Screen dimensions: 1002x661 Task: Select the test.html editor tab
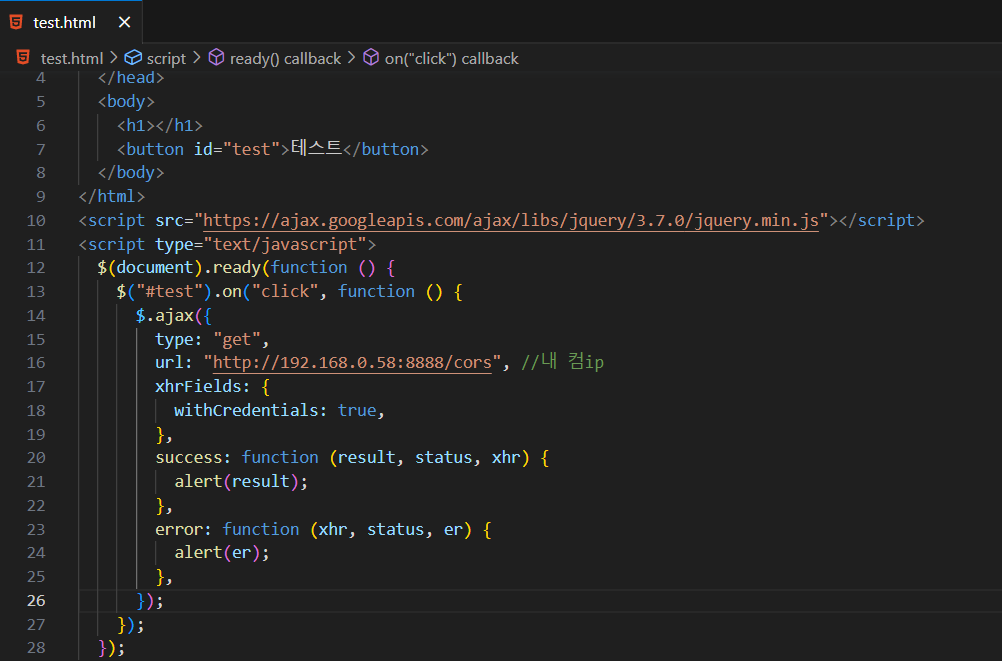70,22
